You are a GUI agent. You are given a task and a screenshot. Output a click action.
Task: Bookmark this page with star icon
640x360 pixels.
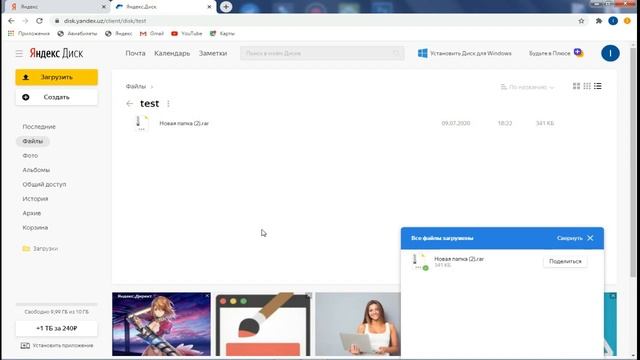tap(581, 21)
